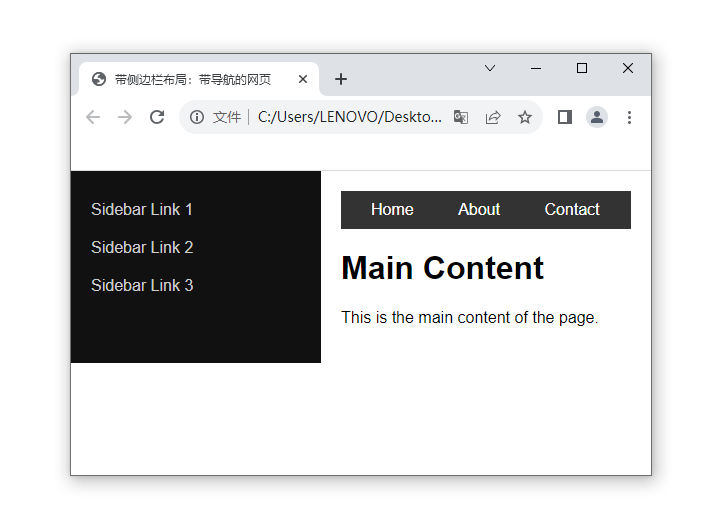Image resolution: width=727 pixels, height=524 pixels.
Task: Click the browser back arrow
Action: coord(93,117)
